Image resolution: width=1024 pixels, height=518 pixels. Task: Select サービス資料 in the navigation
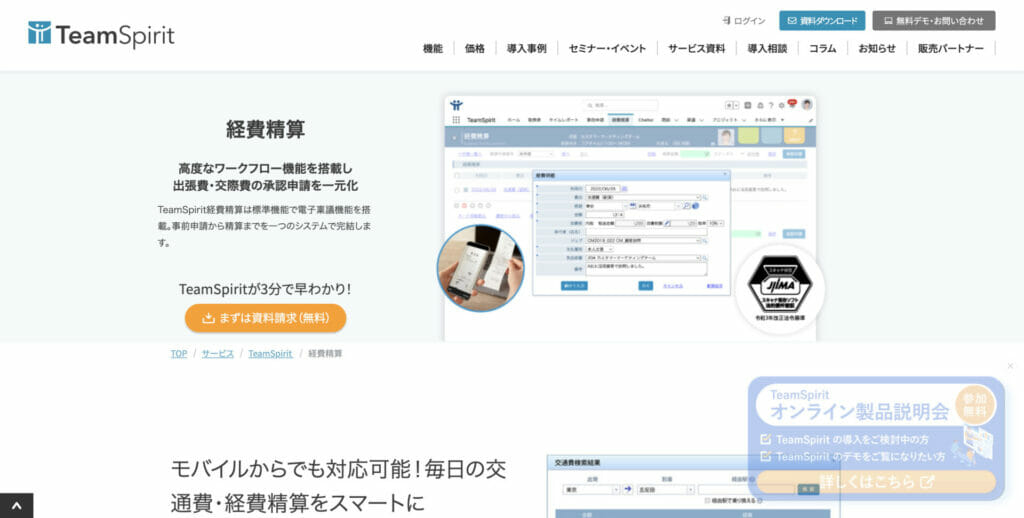coord(696,48)
